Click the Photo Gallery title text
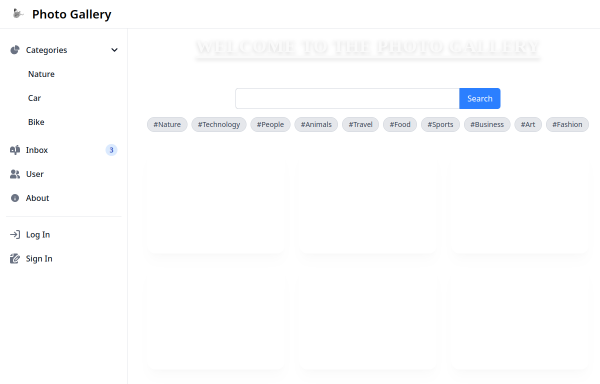 pos(72,14)
